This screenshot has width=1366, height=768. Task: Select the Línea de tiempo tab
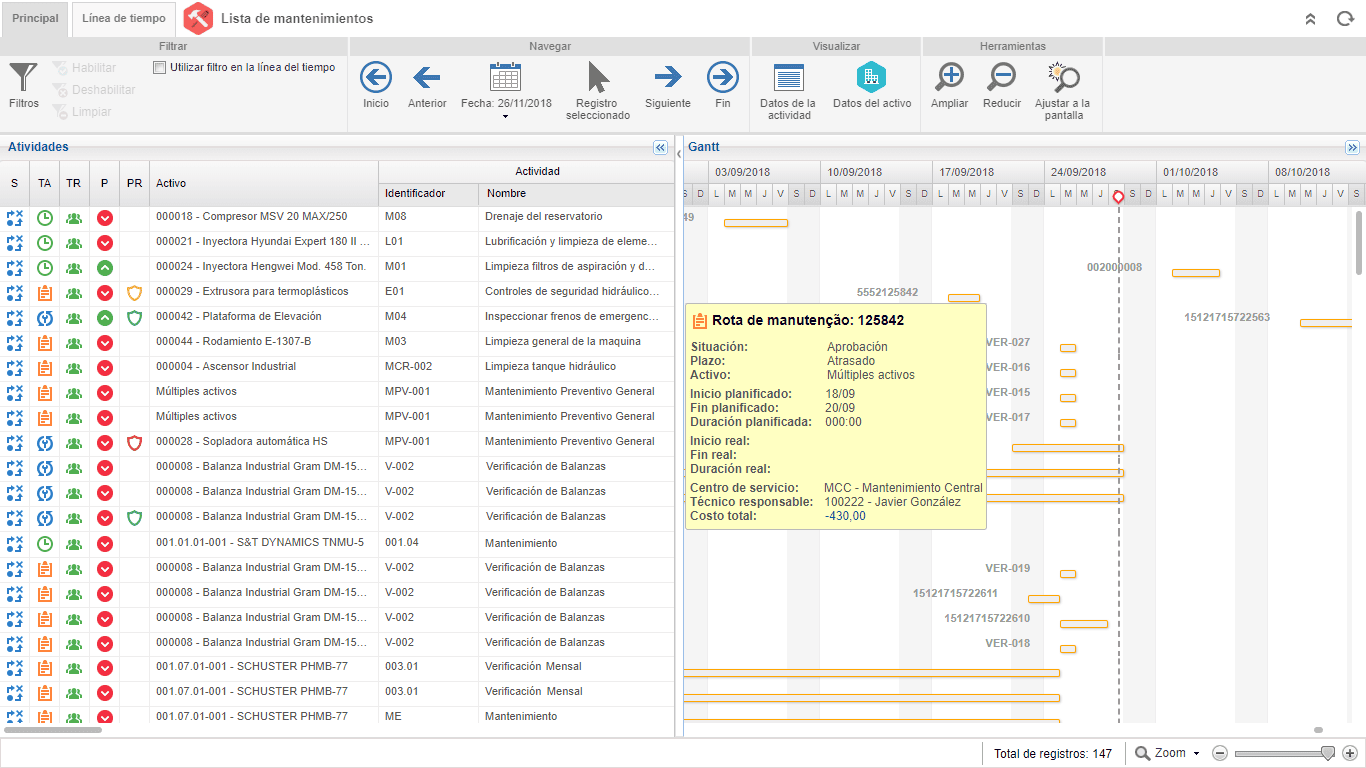tap(124, 19)
